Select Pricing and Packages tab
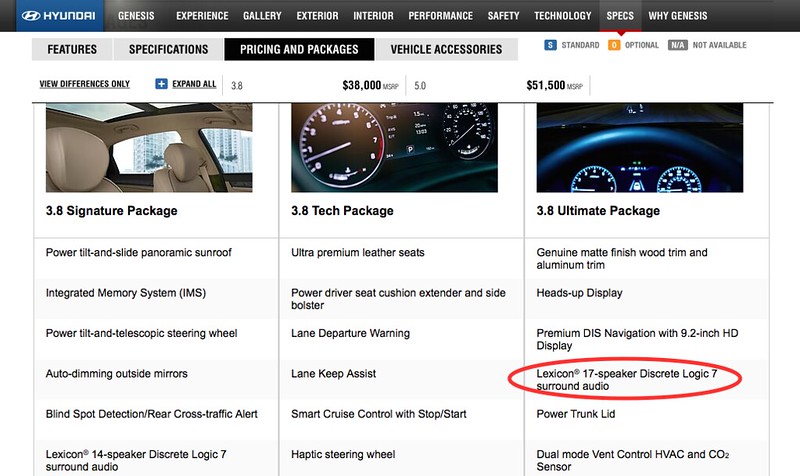Image resolution: width=800 pixels, height=476 pixels. point(299,49)
